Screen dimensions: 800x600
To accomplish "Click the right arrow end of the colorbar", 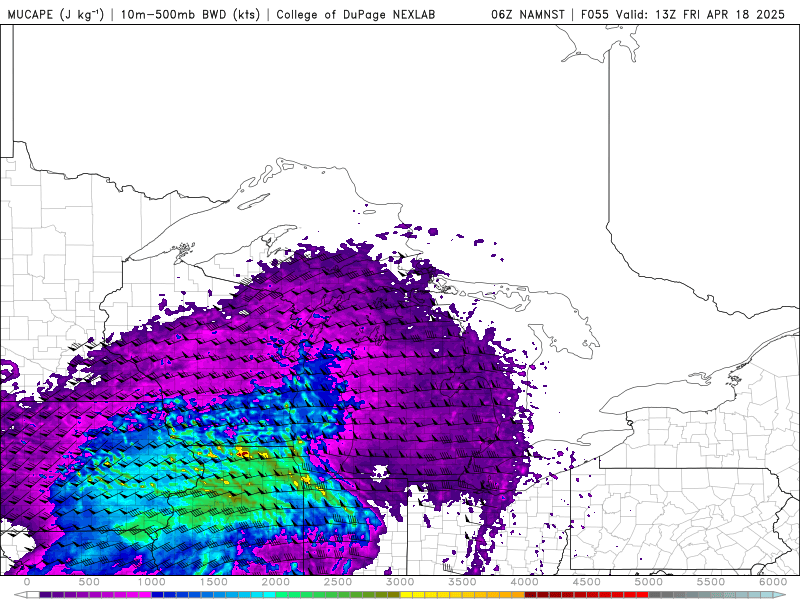I will (x=779, y=594).
